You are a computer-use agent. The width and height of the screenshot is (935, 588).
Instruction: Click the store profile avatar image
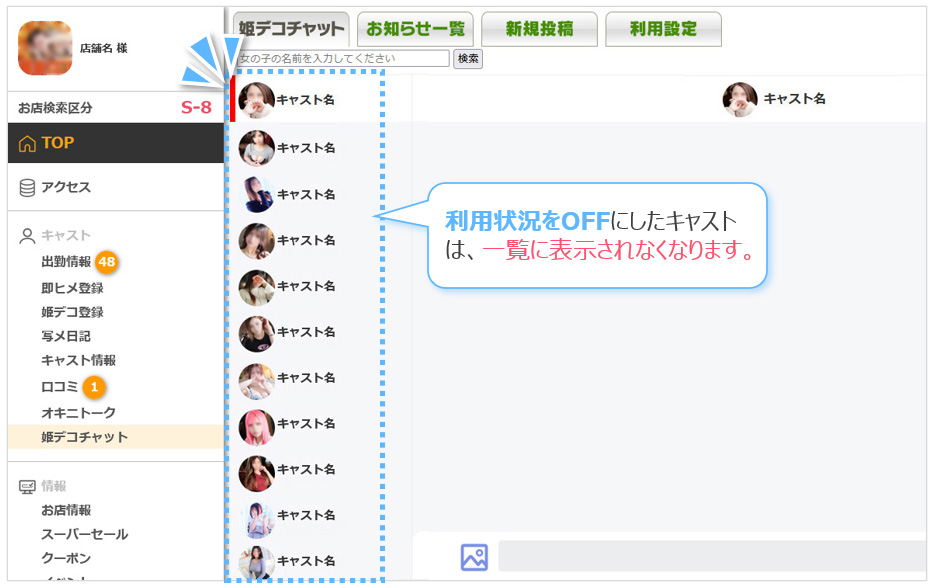(45, 48)
